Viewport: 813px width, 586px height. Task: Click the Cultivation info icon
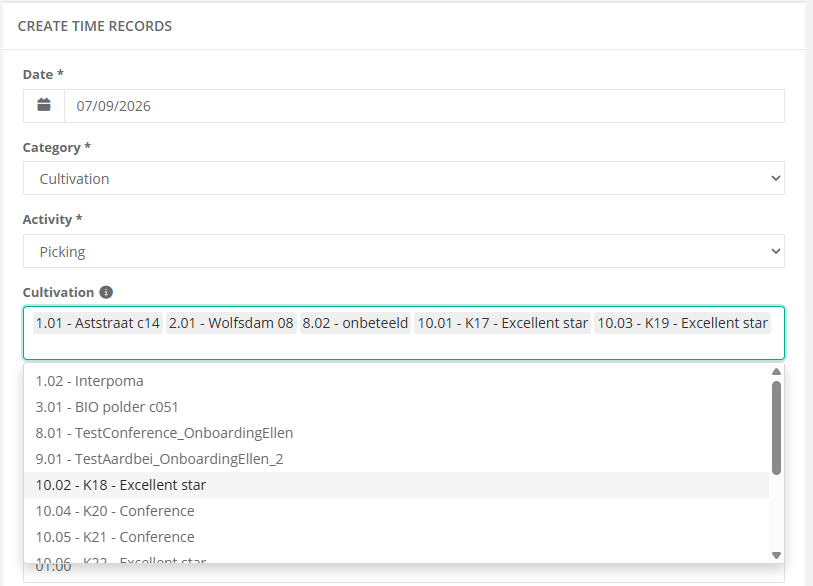pos(106,292)
